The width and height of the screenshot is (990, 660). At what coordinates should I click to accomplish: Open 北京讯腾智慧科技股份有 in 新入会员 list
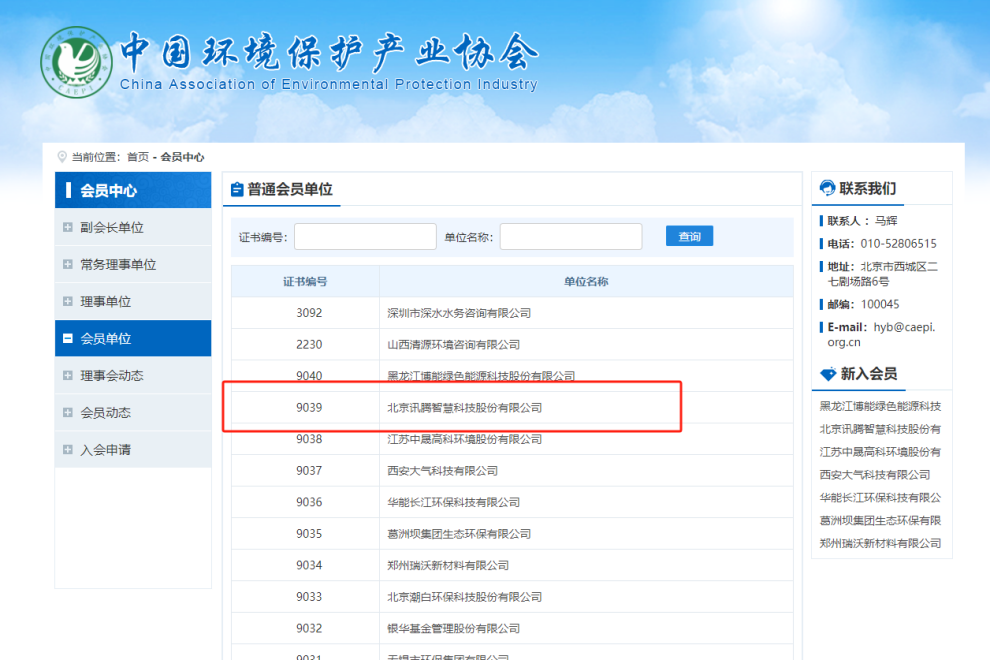pos(880,429)
